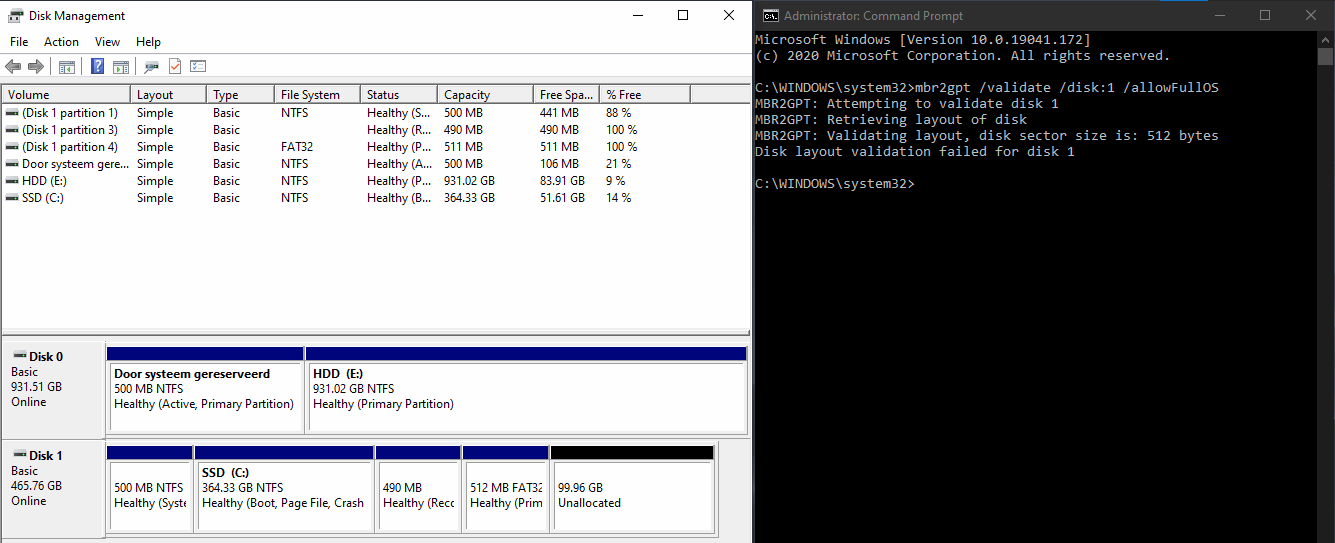
Task: Sort by the Status column header
Action: click(399, 94)
